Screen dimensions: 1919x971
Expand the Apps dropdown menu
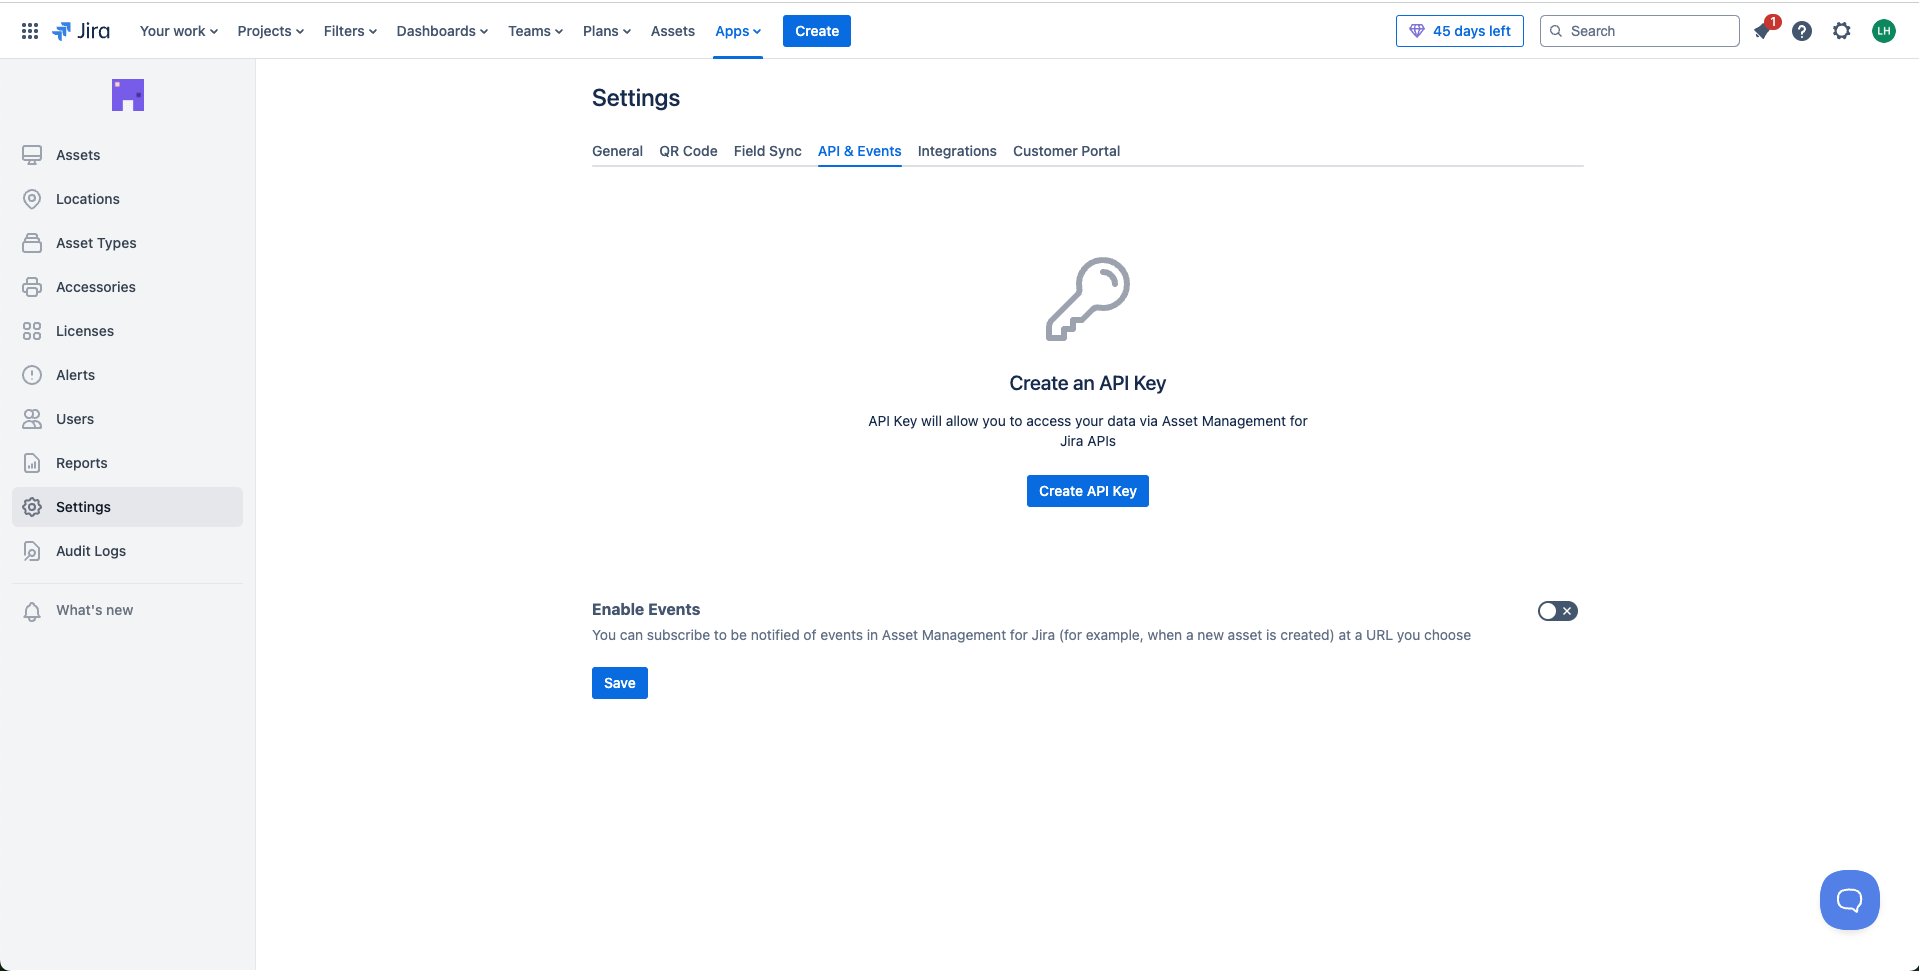pyautogui.click(x=738, y=31)
